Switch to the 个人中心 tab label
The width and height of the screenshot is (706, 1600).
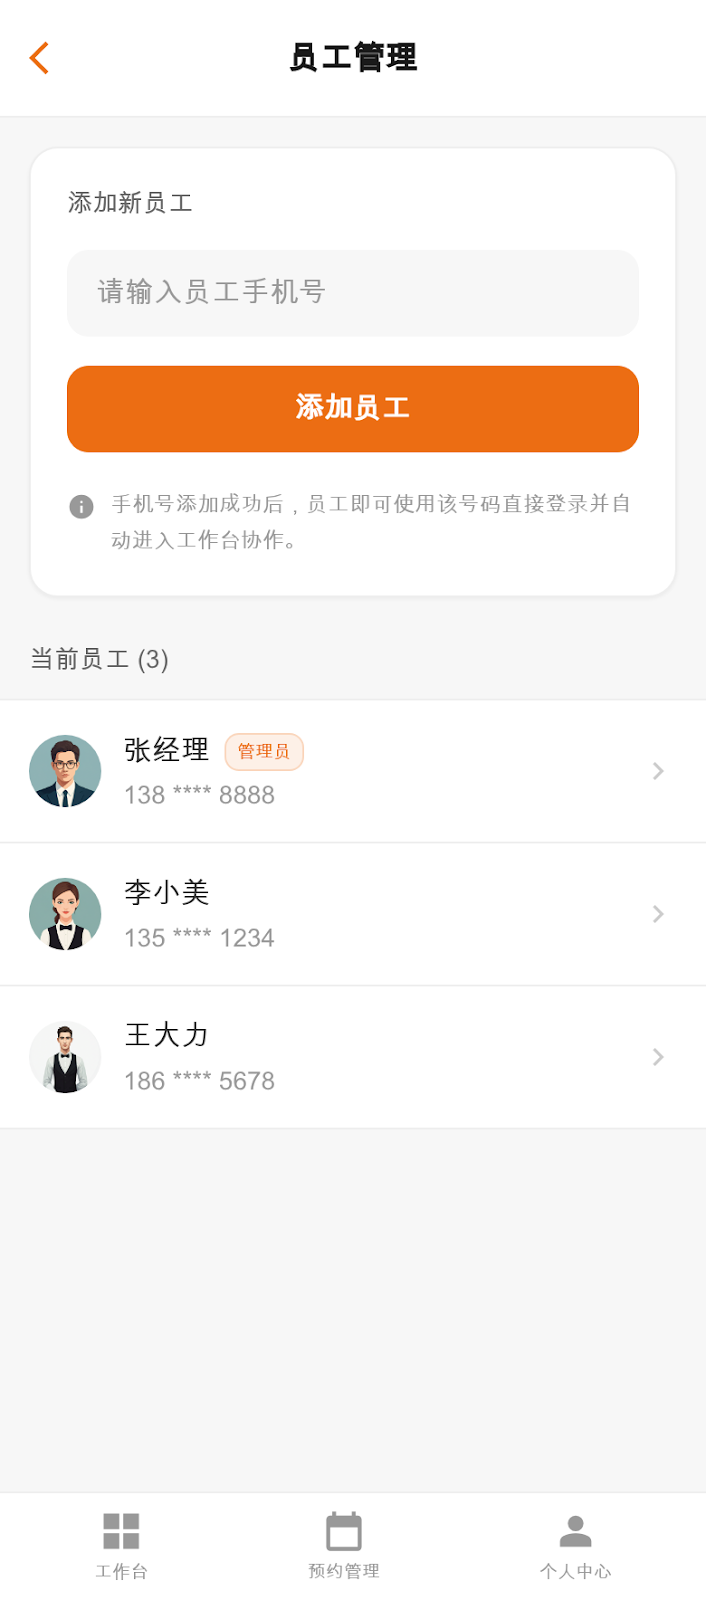tap(575, 1571)
